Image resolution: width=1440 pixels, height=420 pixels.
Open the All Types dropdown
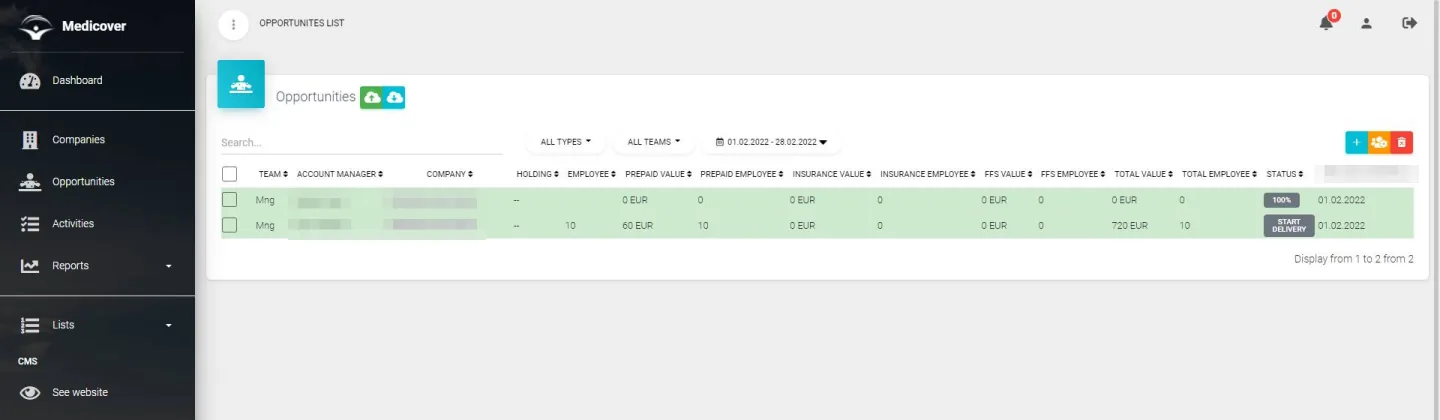[x=566, y=142]
